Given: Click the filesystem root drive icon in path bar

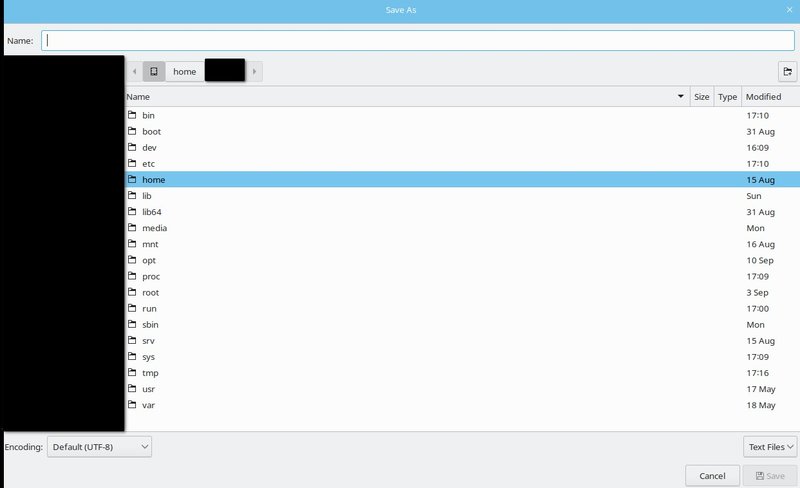Looking at the screenshot, I should coord(154,71).
